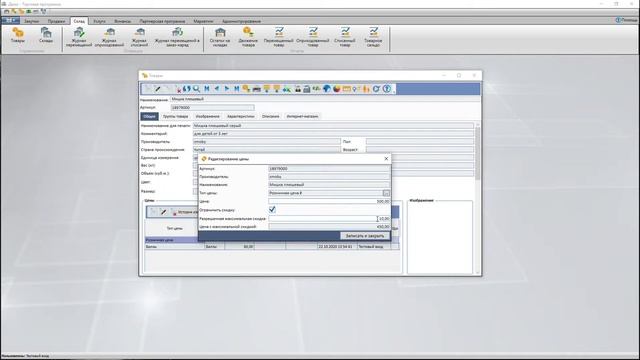Screen dimensions: 640x360
Task: Open the Изображения tab in Товары window
Action: [x=207, y=116]
